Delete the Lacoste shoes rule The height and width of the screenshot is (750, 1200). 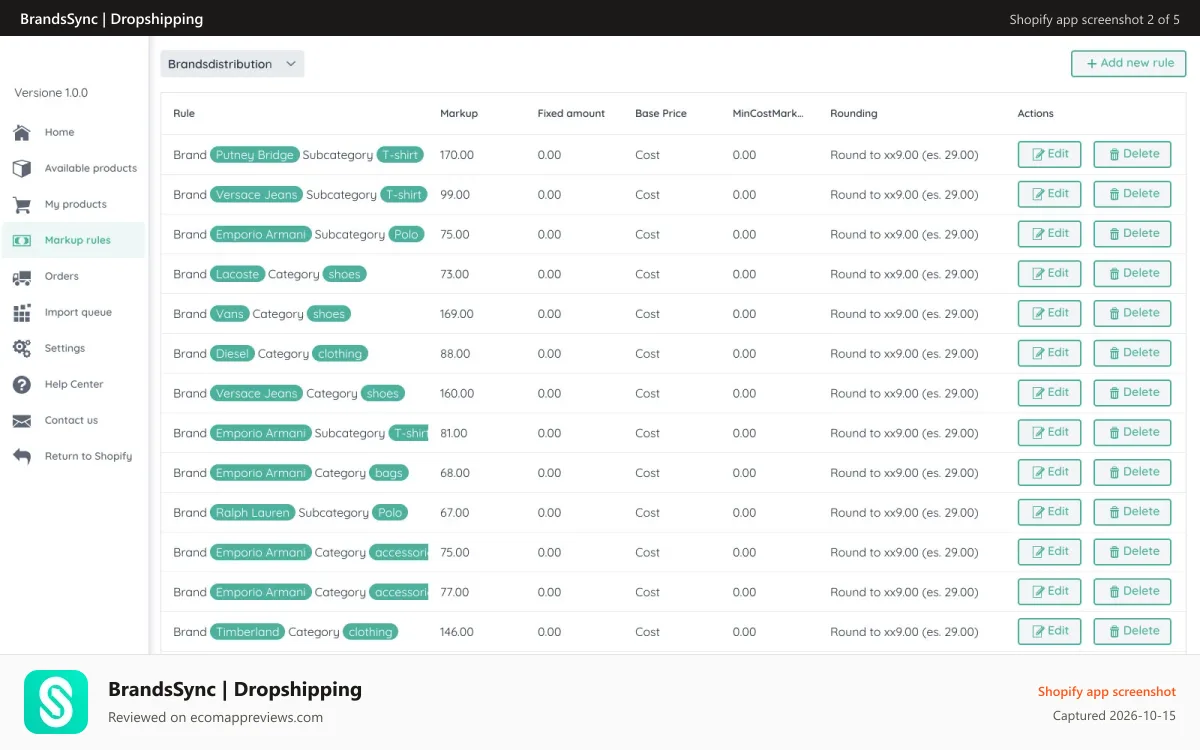[x=1132, y=273]
